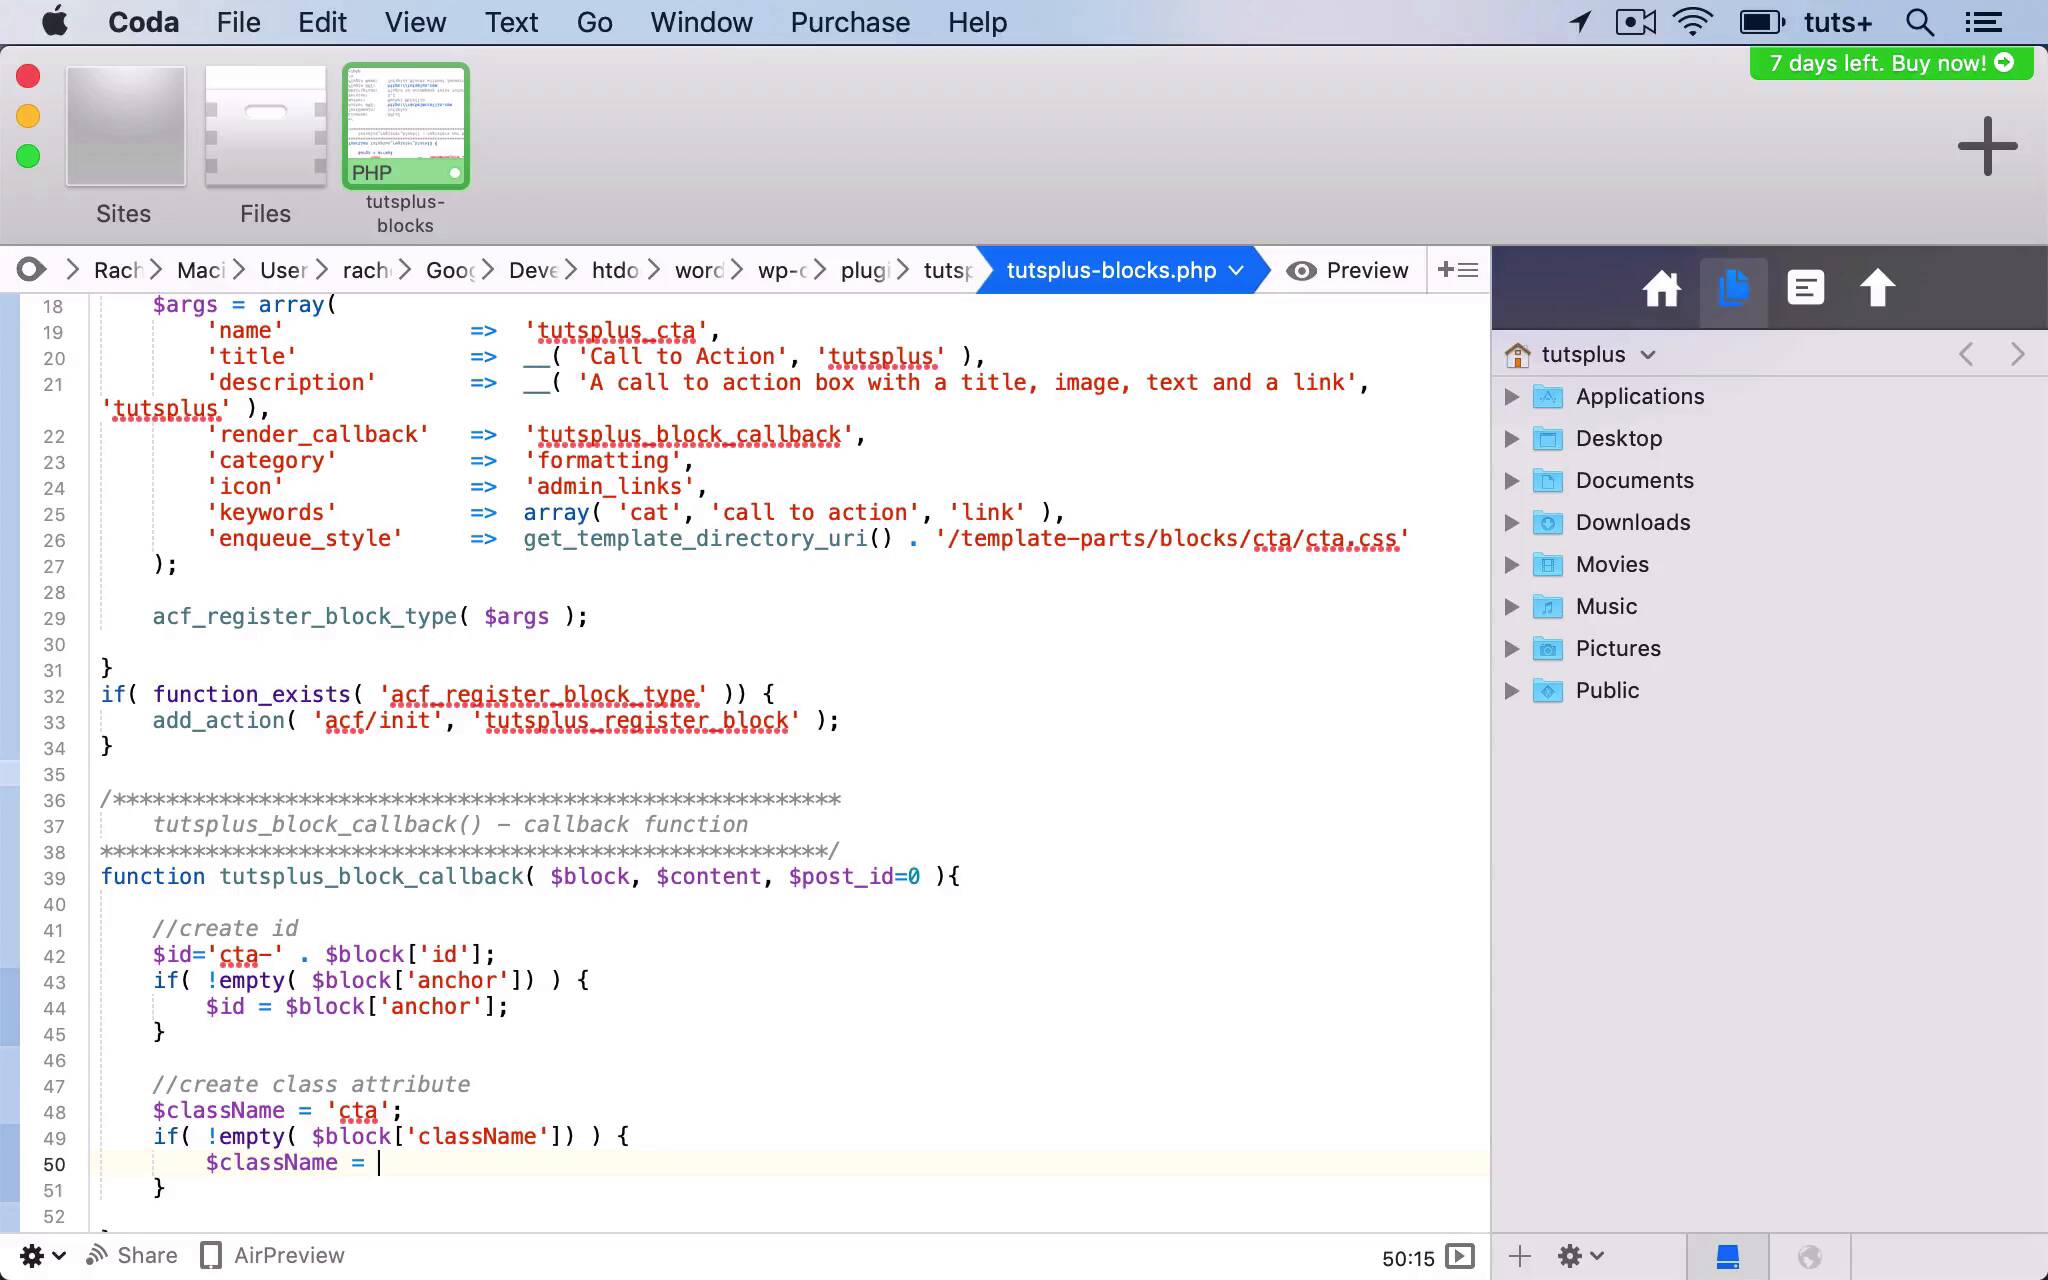Open the Coda Text menu
The image size is (2048, 1280).
[x=511, y=22]
